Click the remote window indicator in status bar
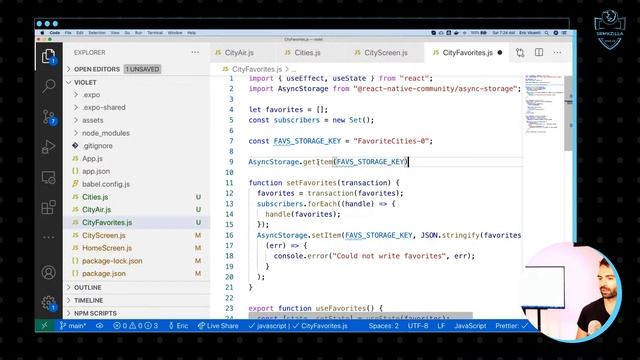The image size is (640, 360). pyautogui.click(x=44, y=325)
